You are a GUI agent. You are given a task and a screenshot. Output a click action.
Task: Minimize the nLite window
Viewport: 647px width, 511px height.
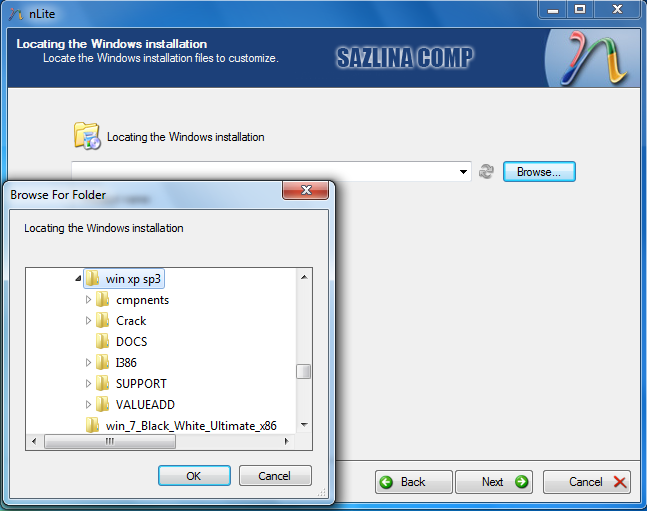click(x=553, y=9)
